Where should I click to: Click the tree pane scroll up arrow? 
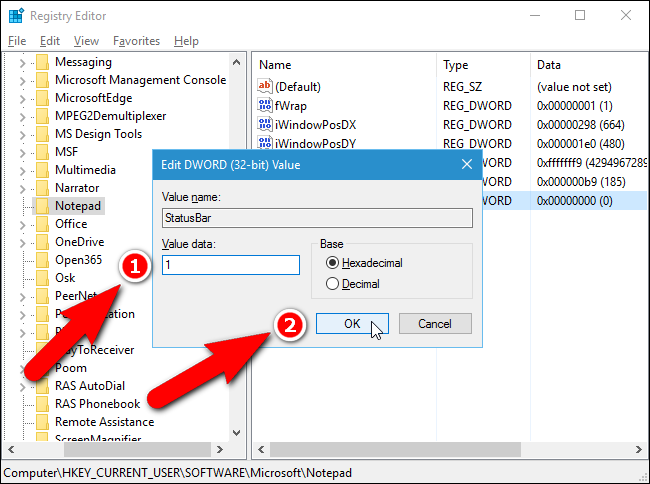237,63
